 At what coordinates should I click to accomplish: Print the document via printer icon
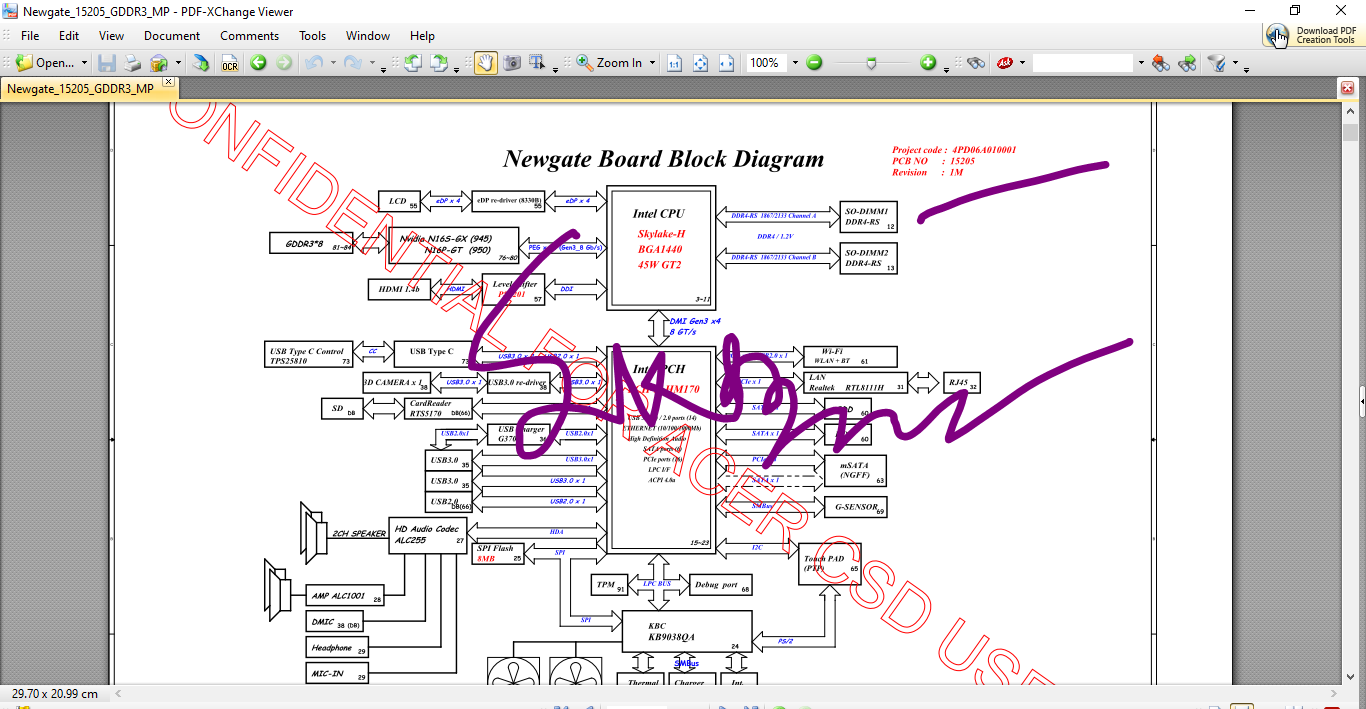pos(132,63)
